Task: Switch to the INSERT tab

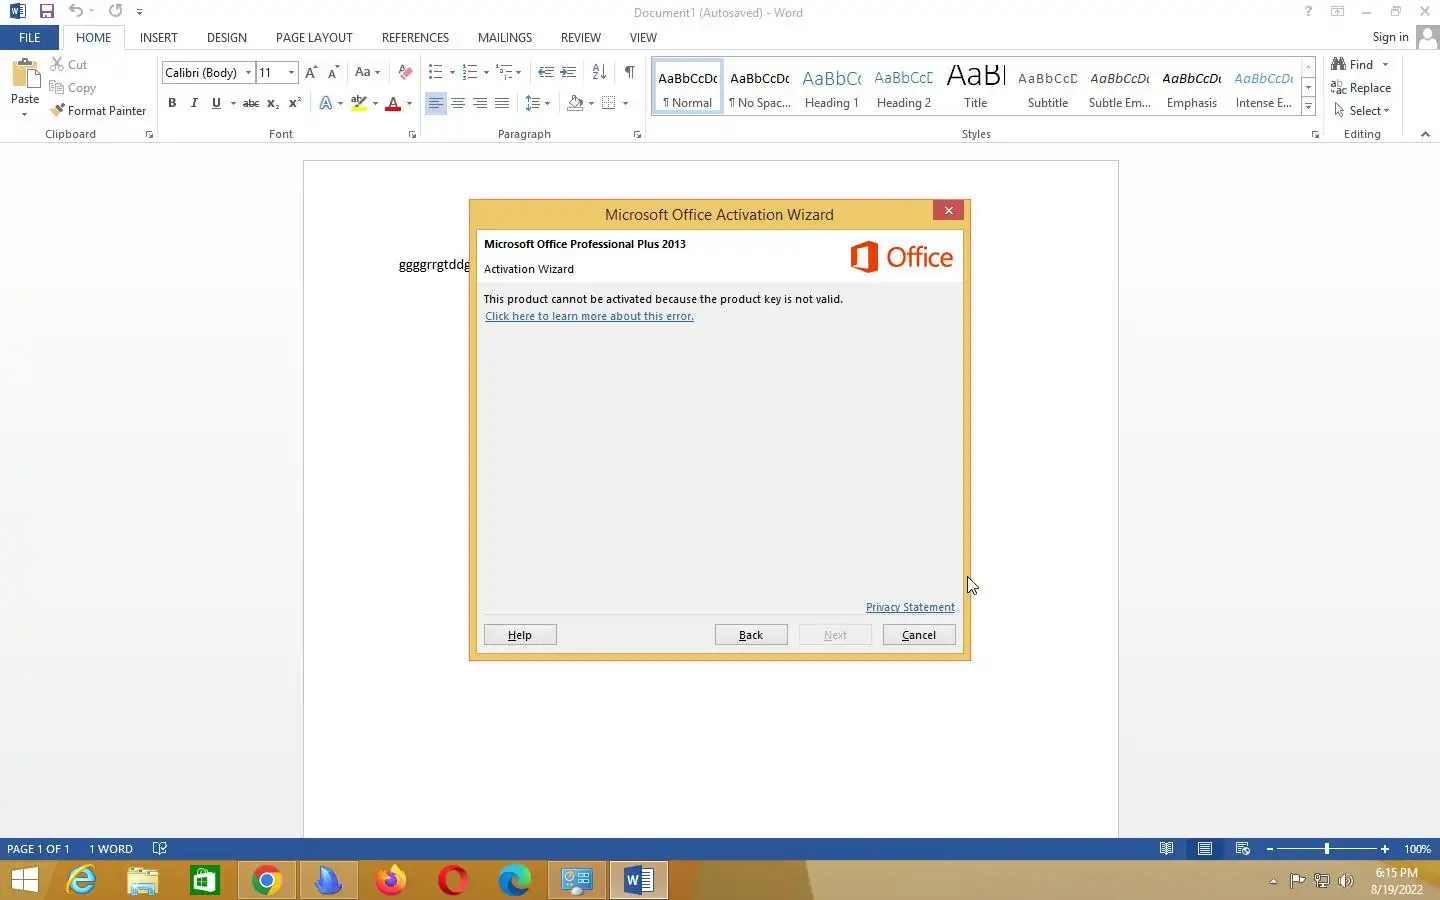Action: click(x=158, y=37)
